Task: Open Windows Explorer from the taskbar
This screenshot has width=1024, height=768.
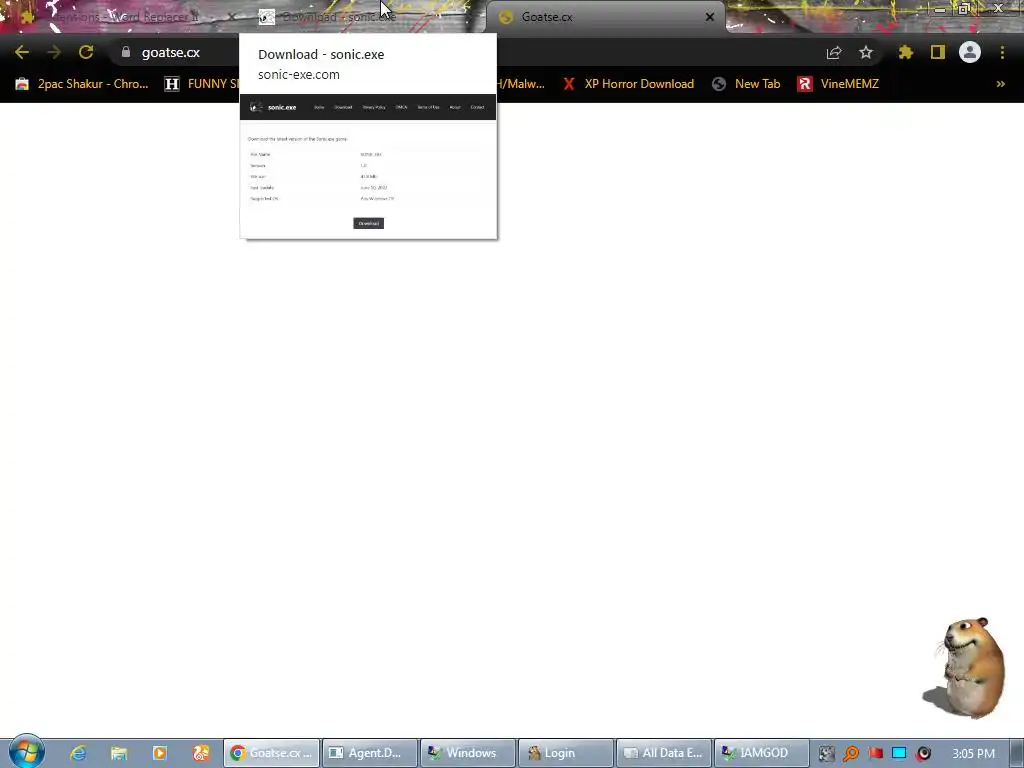Action: coord(119,753)
